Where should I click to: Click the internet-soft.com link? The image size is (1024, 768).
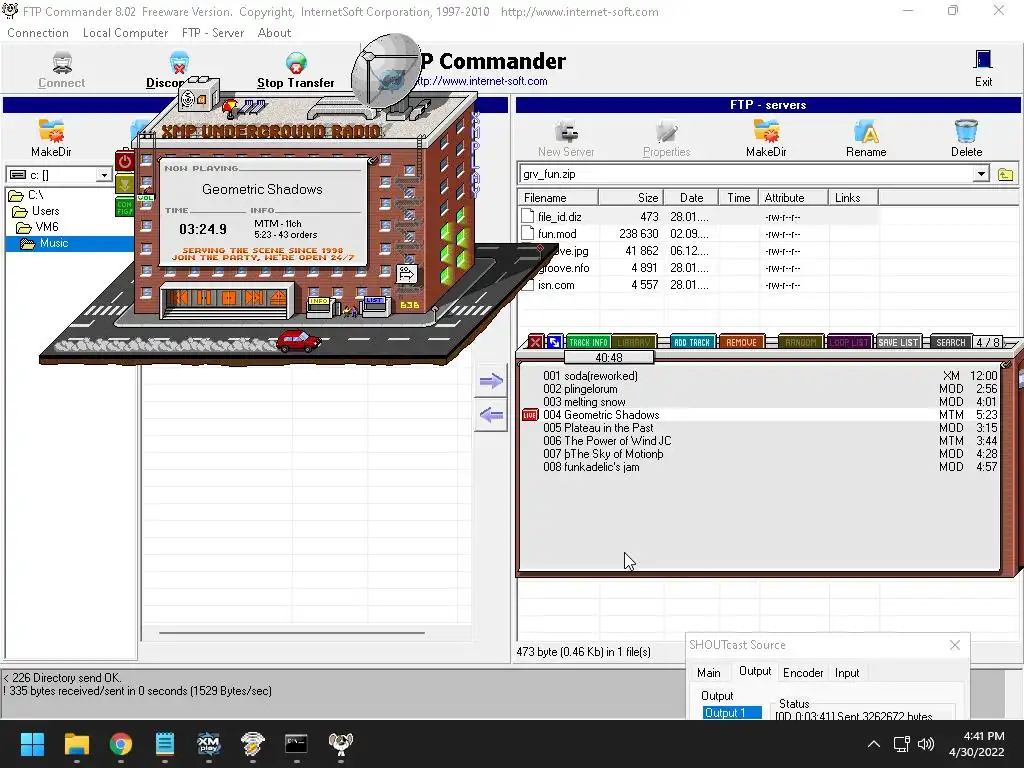pyautogui.click(x=481, y=82)
